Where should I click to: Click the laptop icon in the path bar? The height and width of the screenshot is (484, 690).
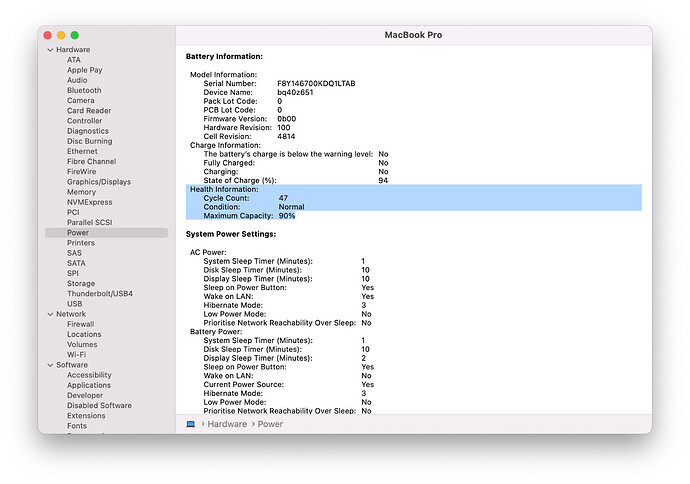click(191, 424)
